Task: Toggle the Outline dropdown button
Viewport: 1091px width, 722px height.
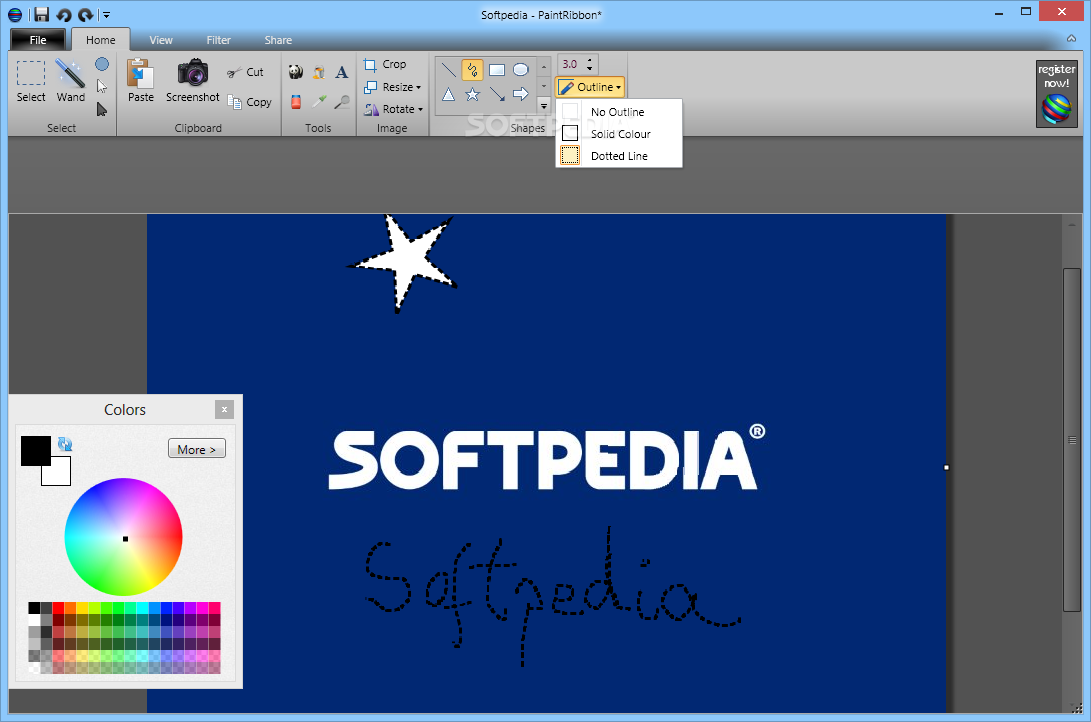Action: pos(590,87)
